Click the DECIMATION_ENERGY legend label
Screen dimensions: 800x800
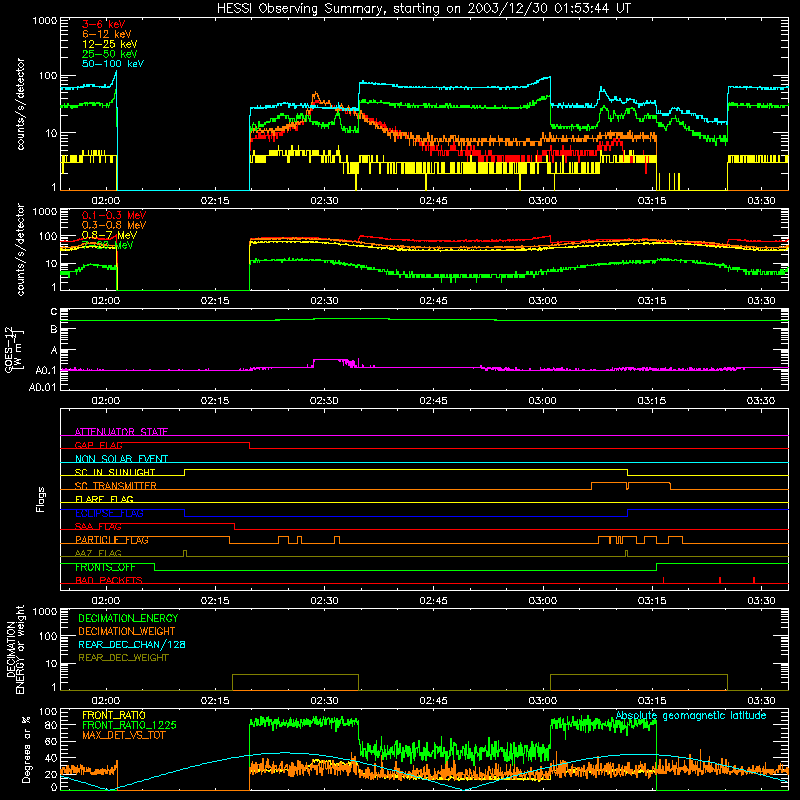pyautogui.click(x=128, y=618)
